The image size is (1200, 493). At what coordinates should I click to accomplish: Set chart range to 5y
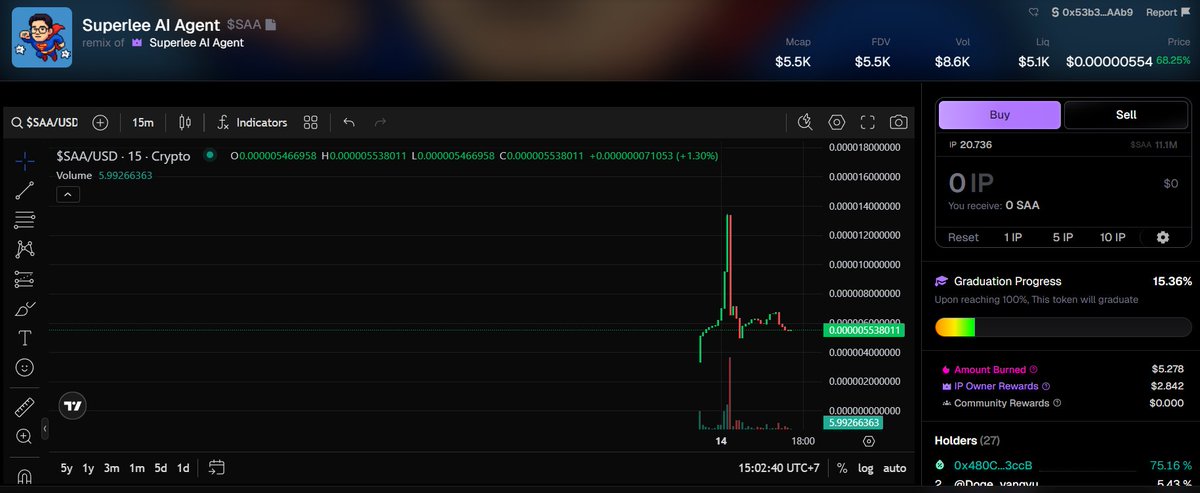(x=66, y=468)
